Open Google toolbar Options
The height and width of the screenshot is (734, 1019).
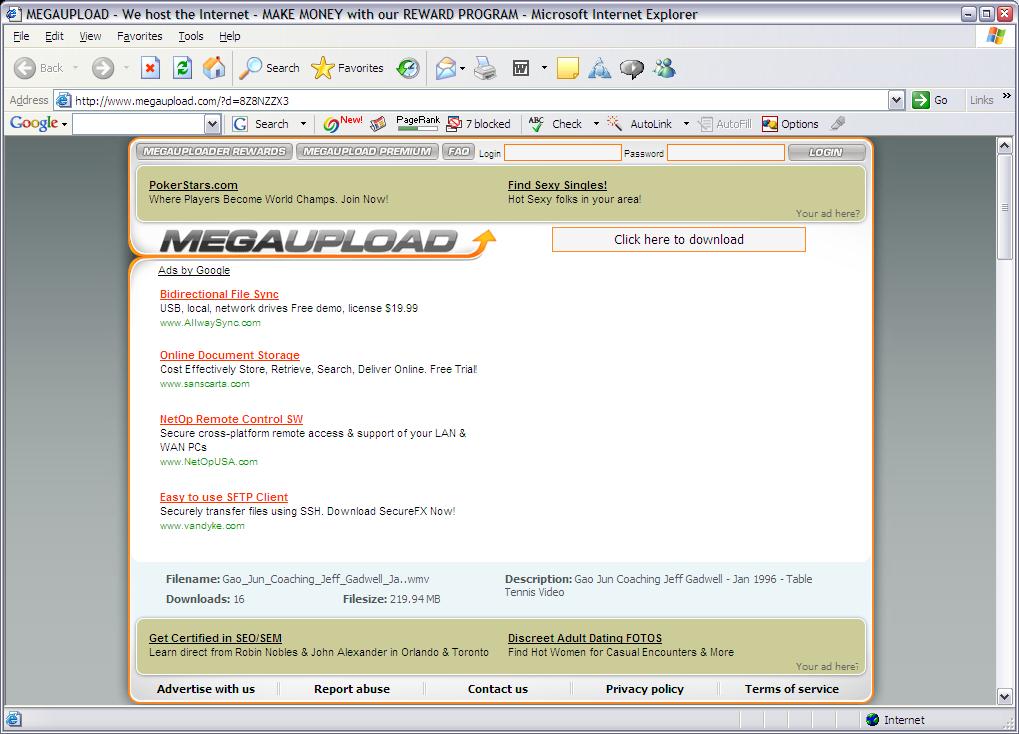790,124
